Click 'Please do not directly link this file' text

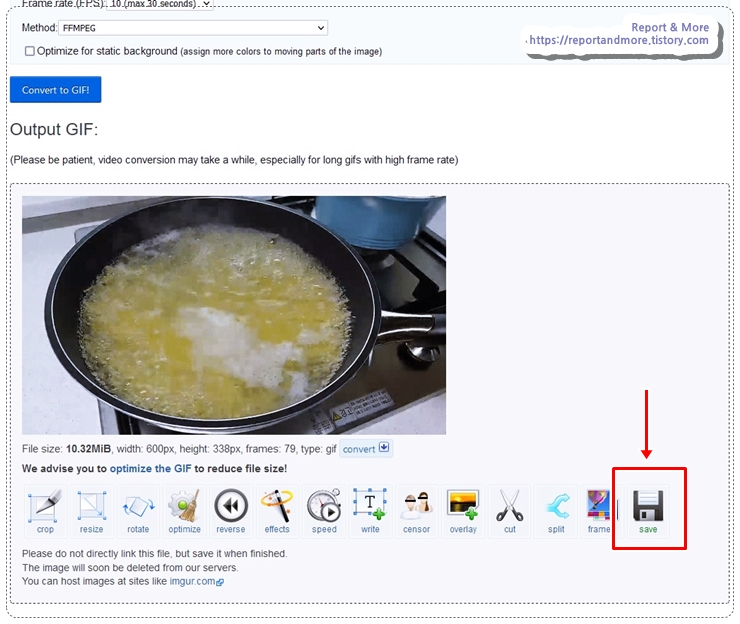pos(154,554)
